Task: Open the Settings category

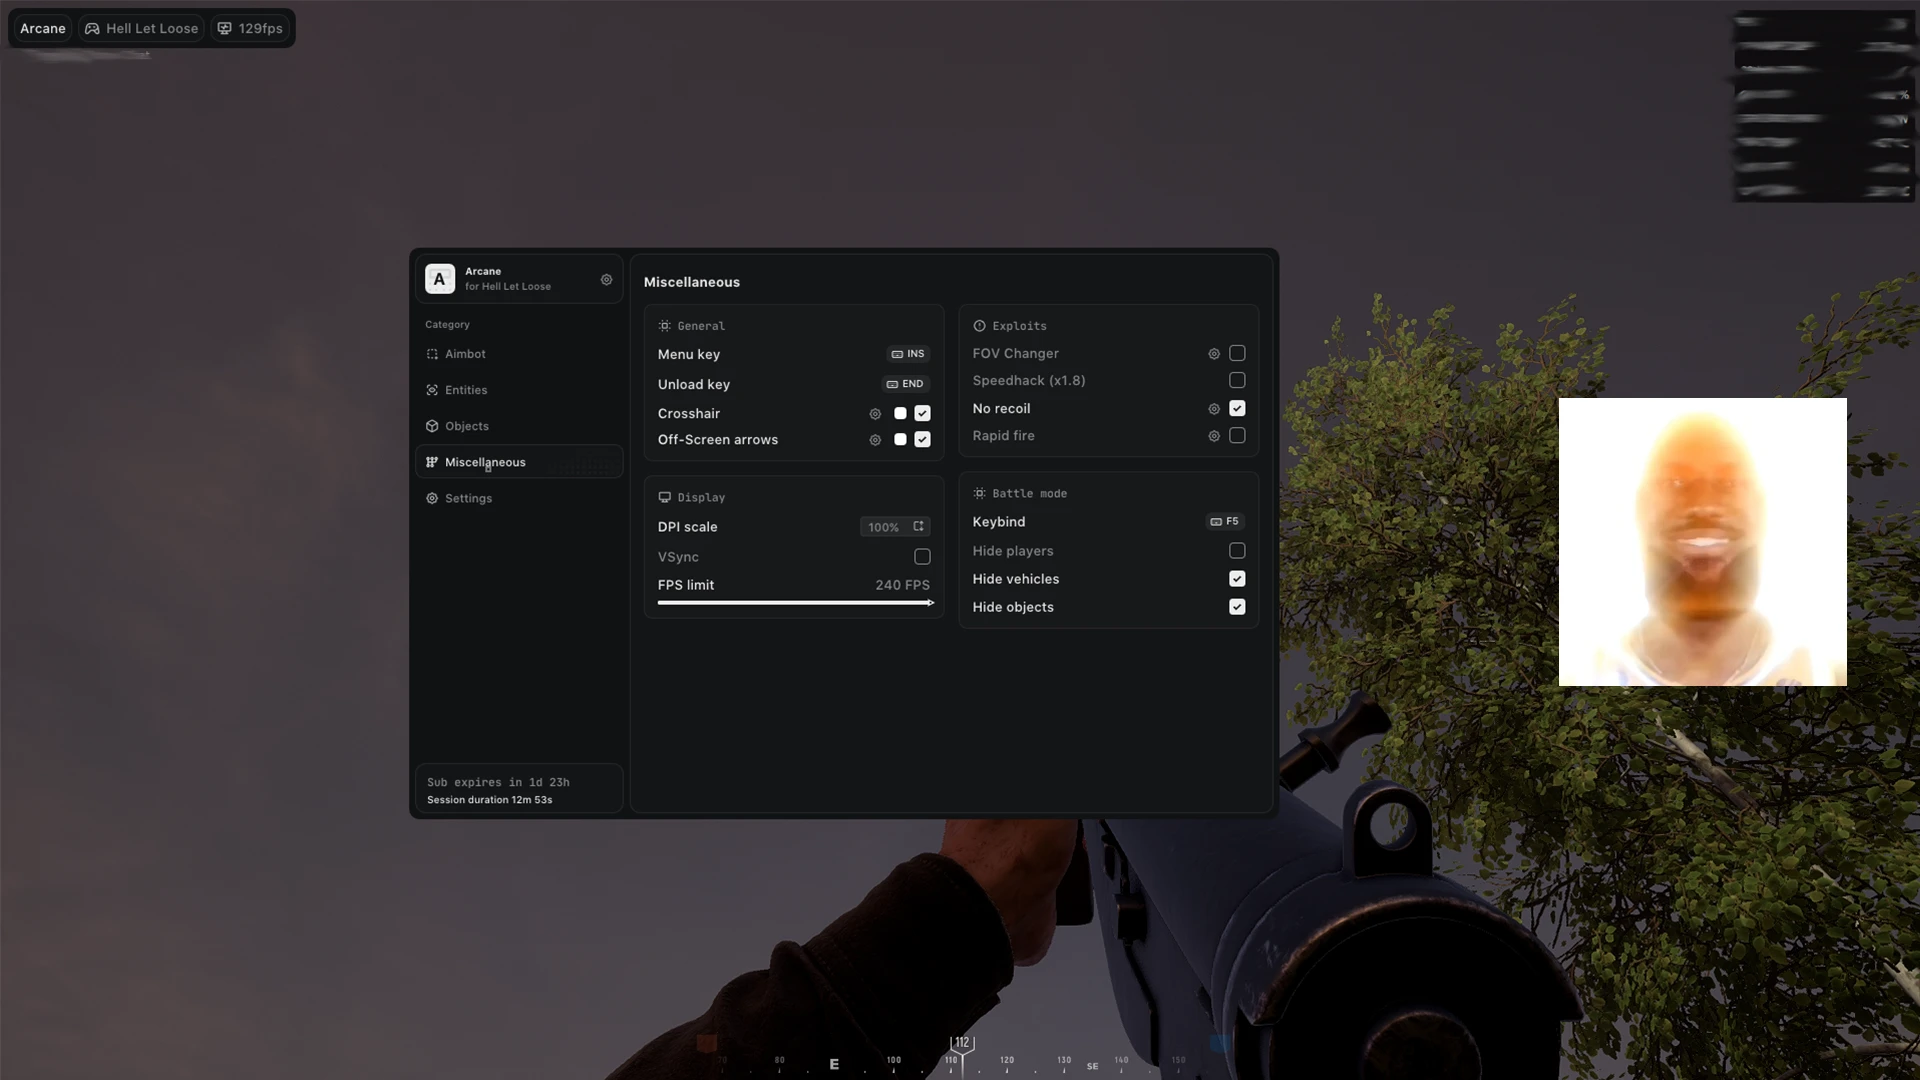Action: point(519,498)
